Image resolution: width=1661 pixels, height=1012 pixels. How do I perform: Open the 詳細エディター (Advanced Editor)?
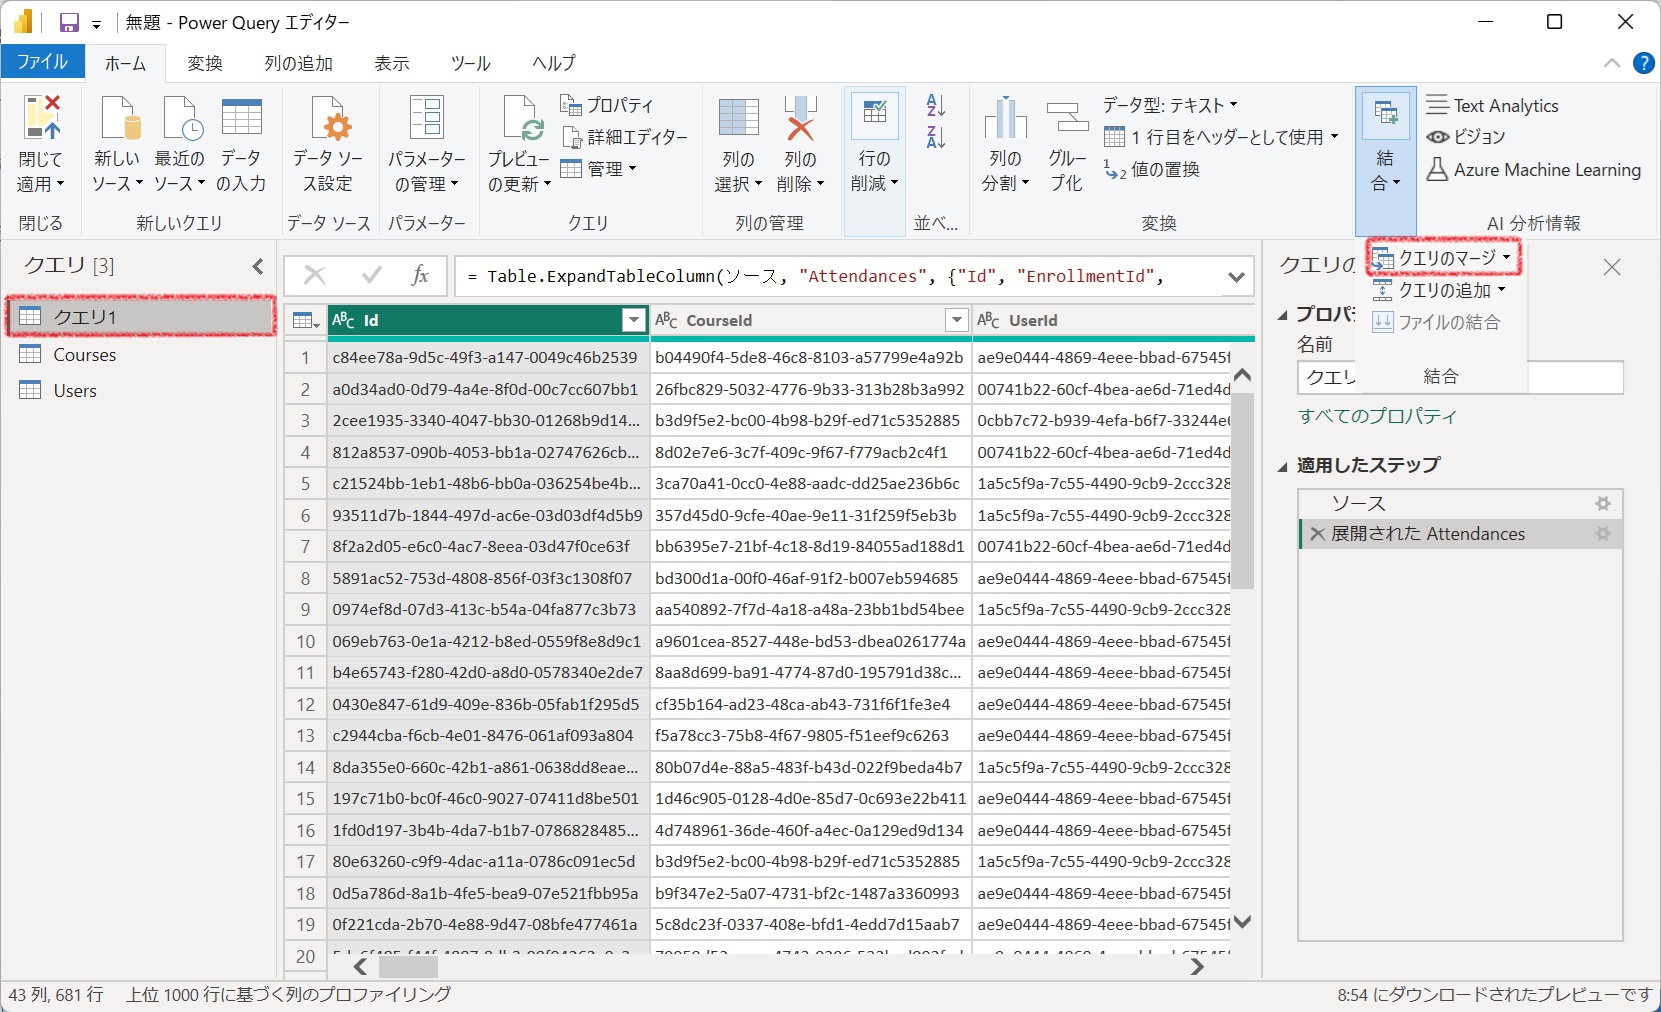(625, 137)
